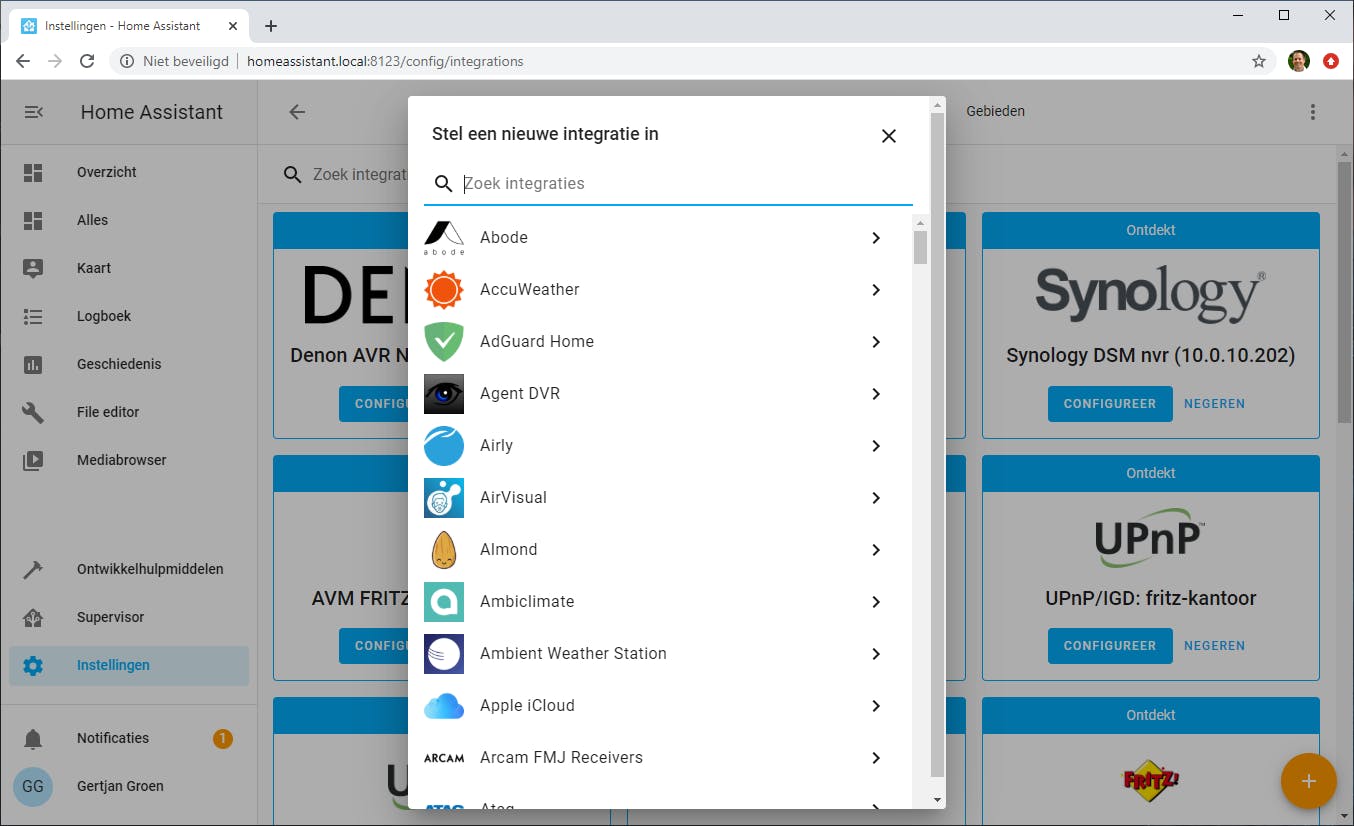Expand the Abode row chevron

[876, 238]
